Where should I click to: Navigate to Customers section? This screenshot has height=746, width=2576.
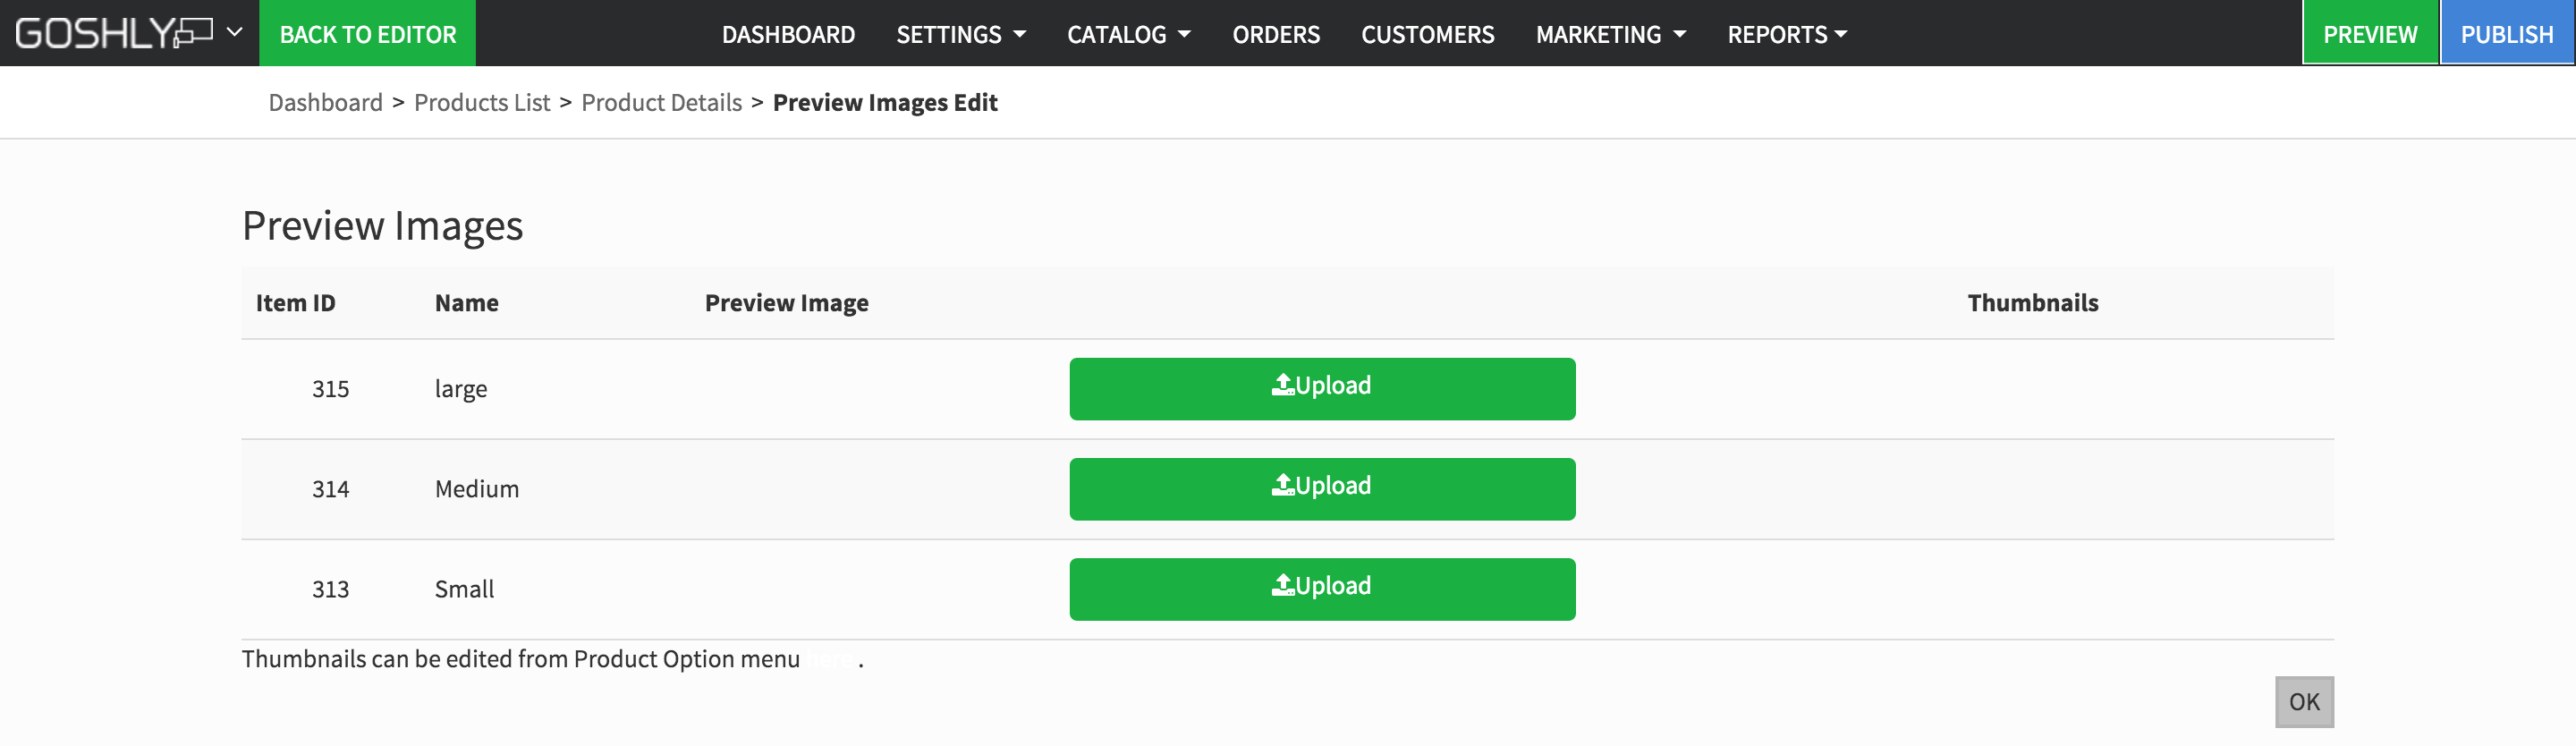point(1427,34)
